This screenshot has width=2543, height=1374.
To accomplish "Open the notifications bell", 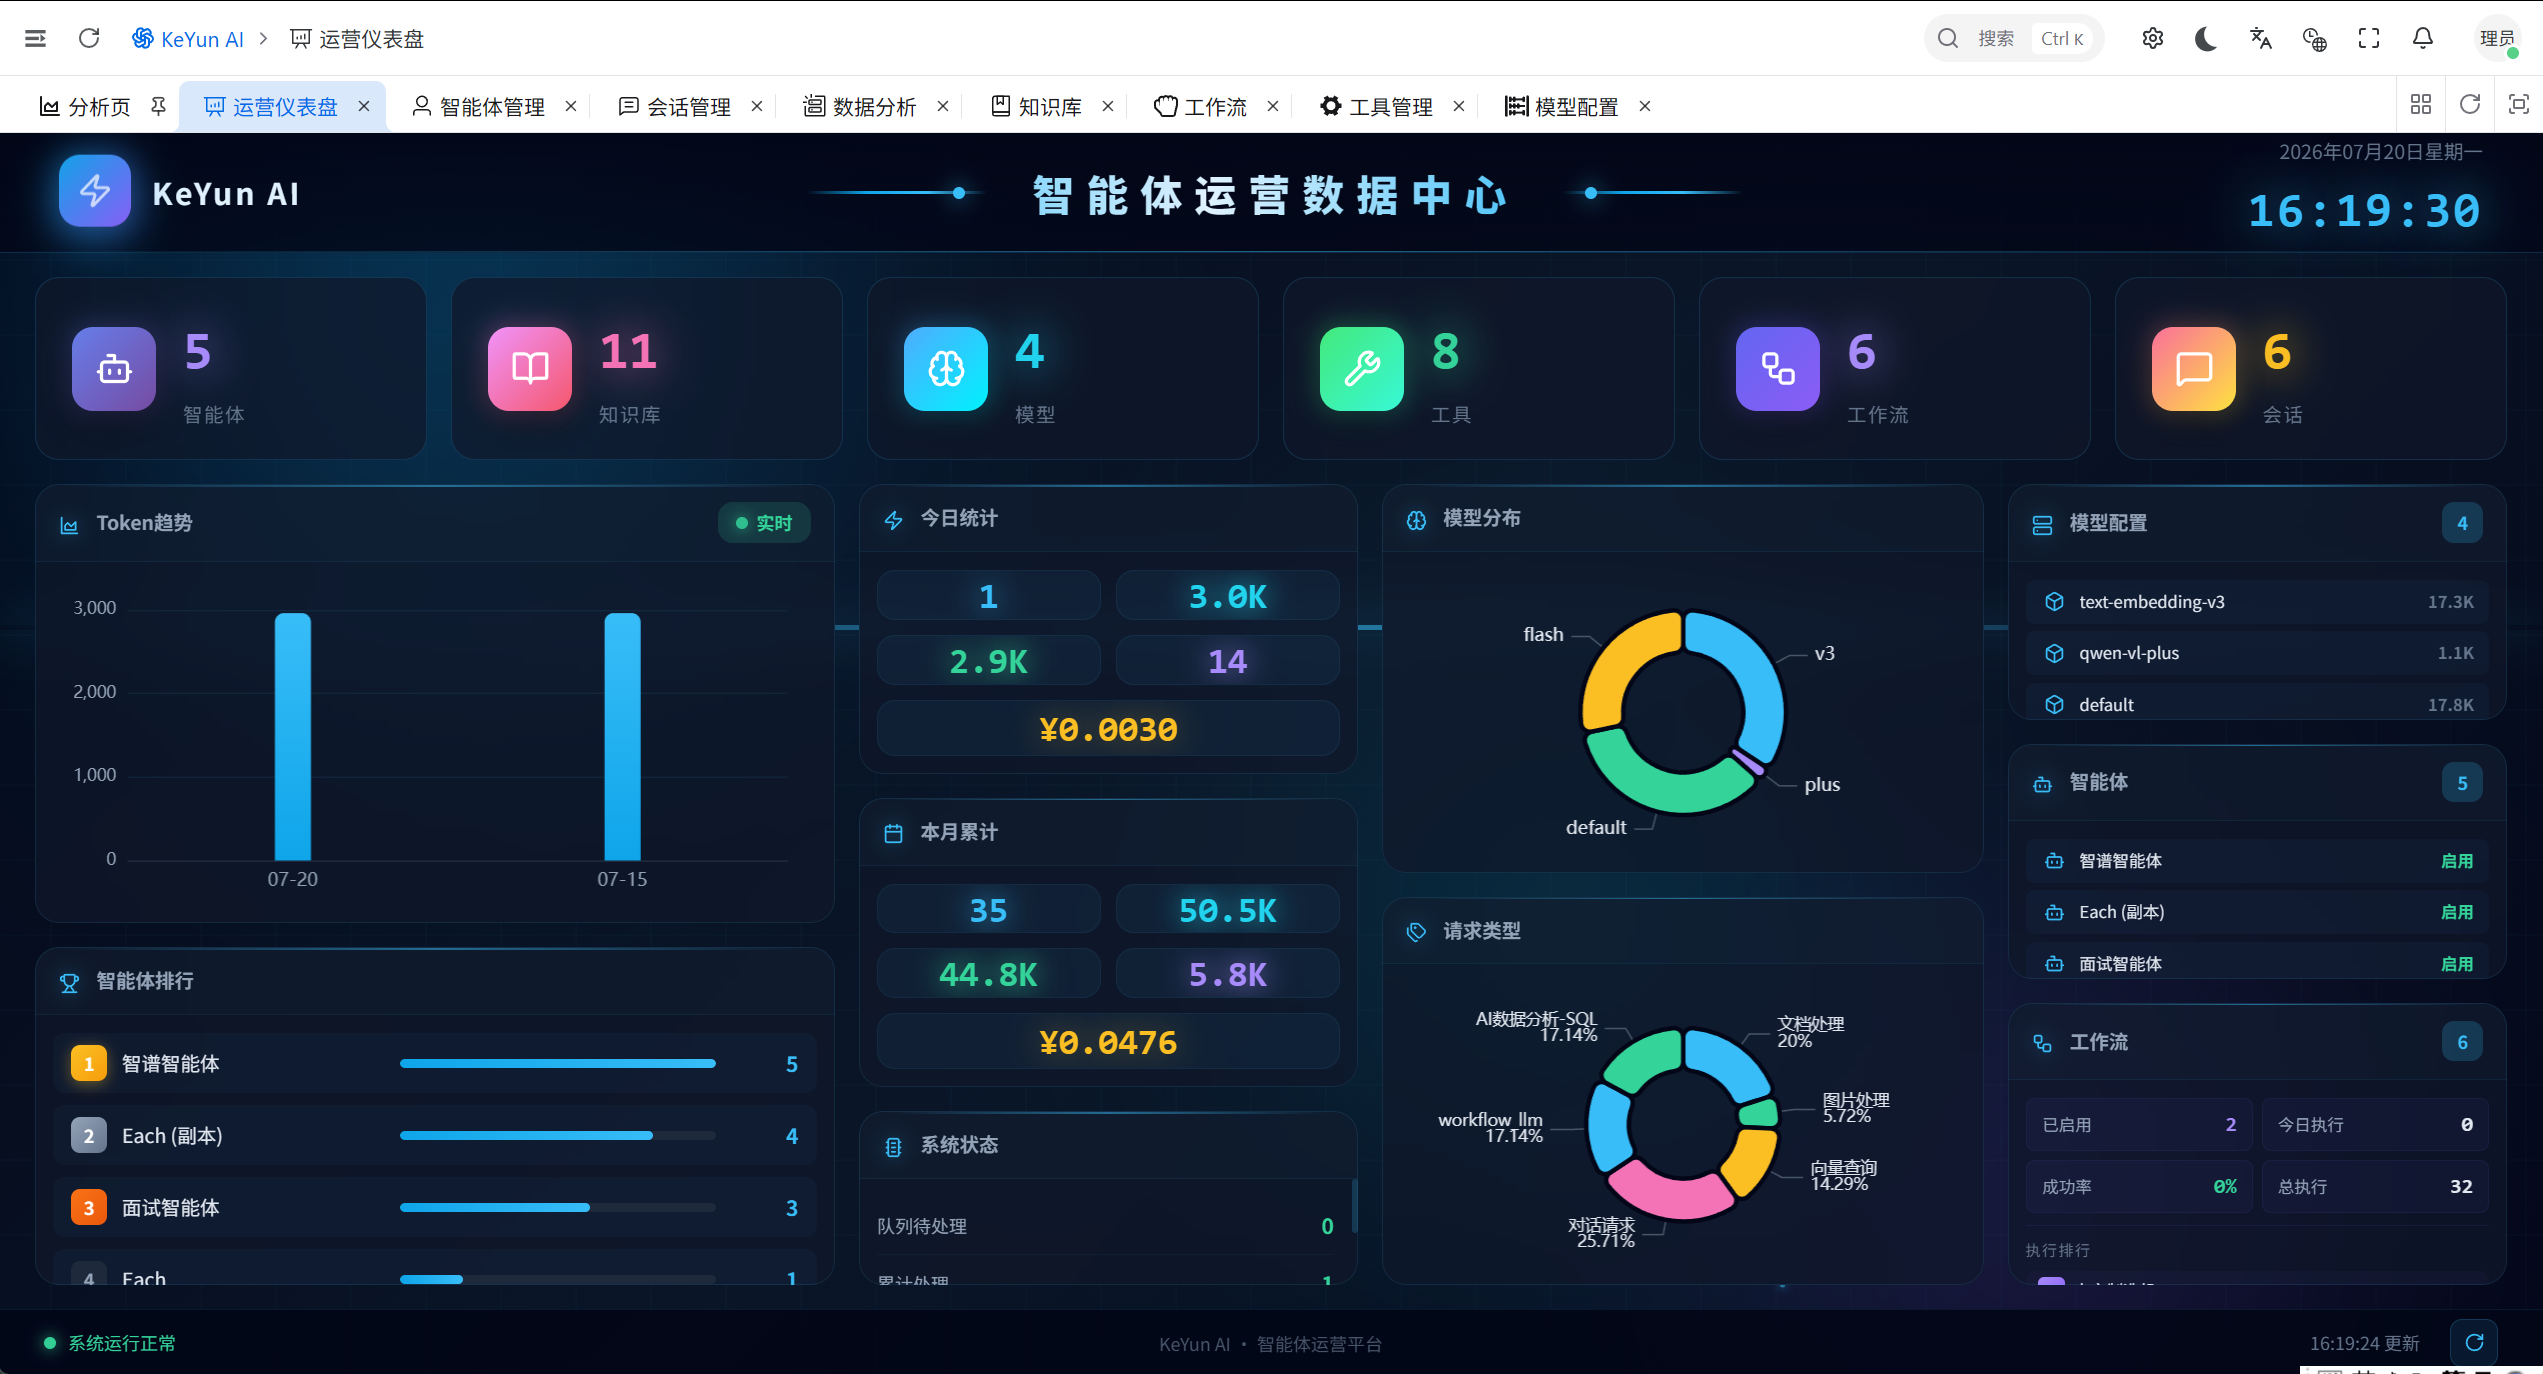I will [2423, 38].
